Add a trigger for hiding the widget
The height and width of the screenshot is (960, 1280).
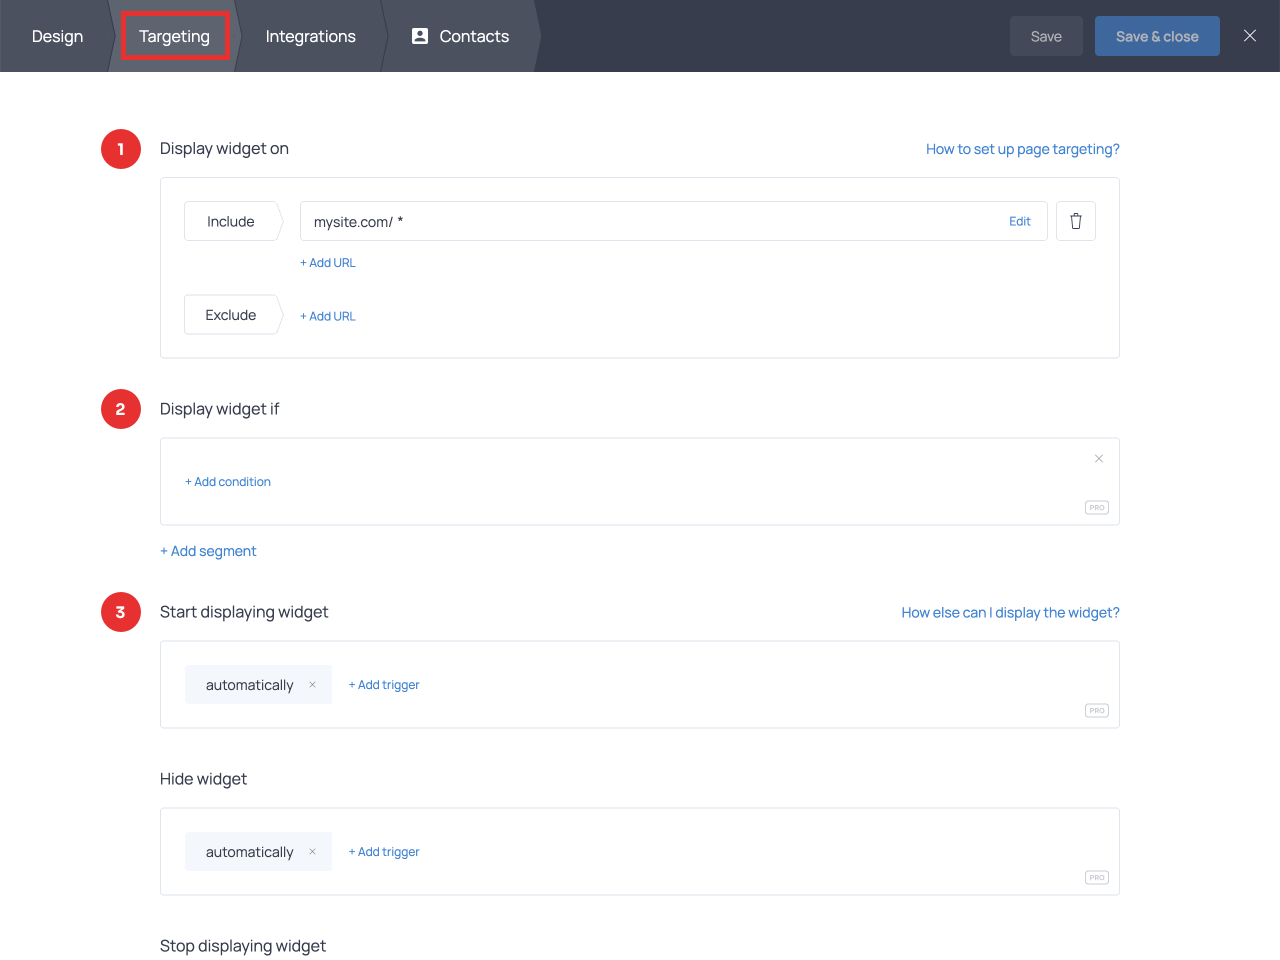coord(384,851)
